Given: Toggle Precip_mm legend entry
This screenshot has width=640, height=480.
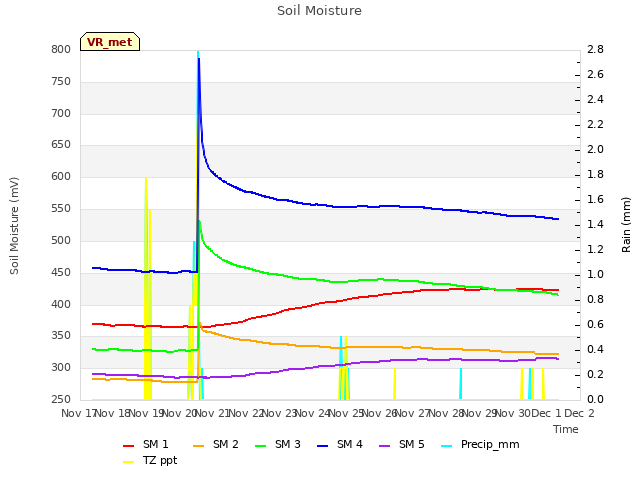Looking at the screenshot, I should tap(480, 444).
